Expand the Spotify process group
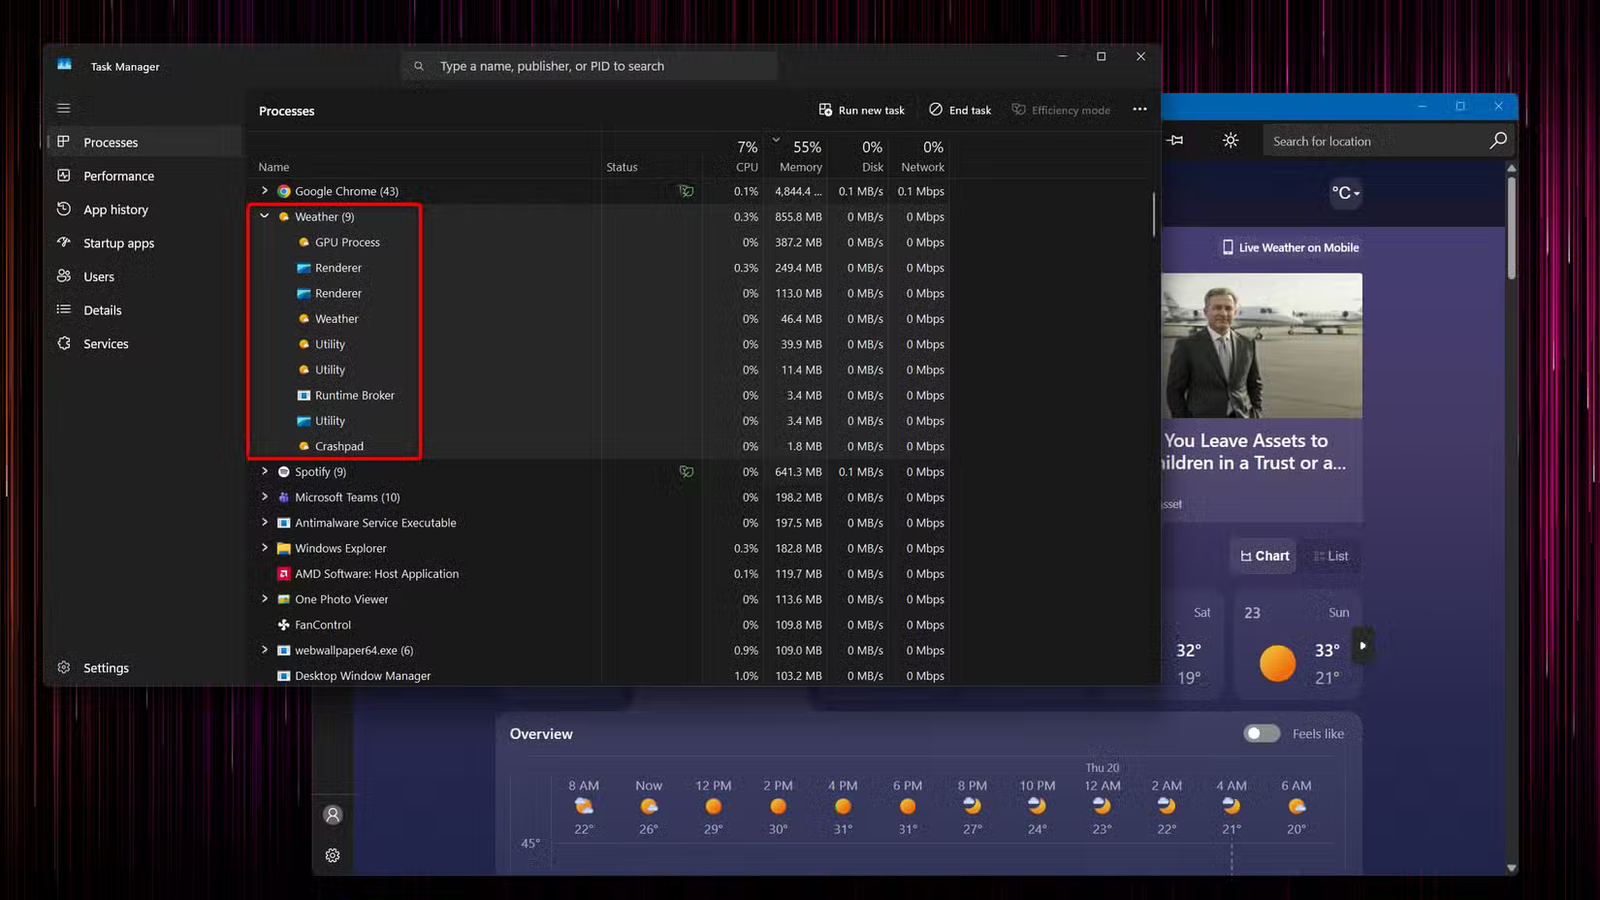1600x900 pixels. pos(264,471)
